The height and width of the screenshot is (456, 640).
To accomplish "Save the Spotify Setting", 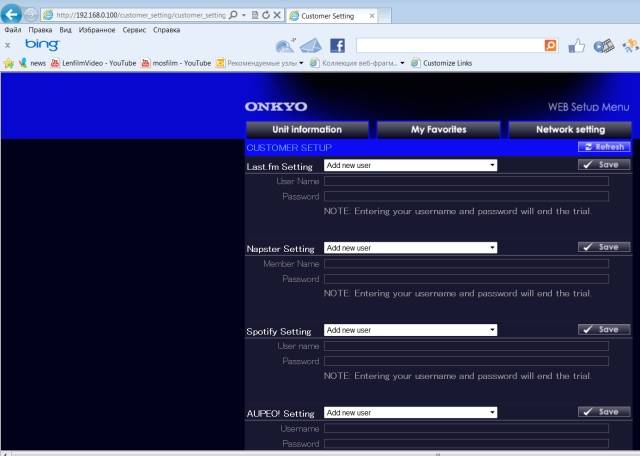I will [604, 329].
